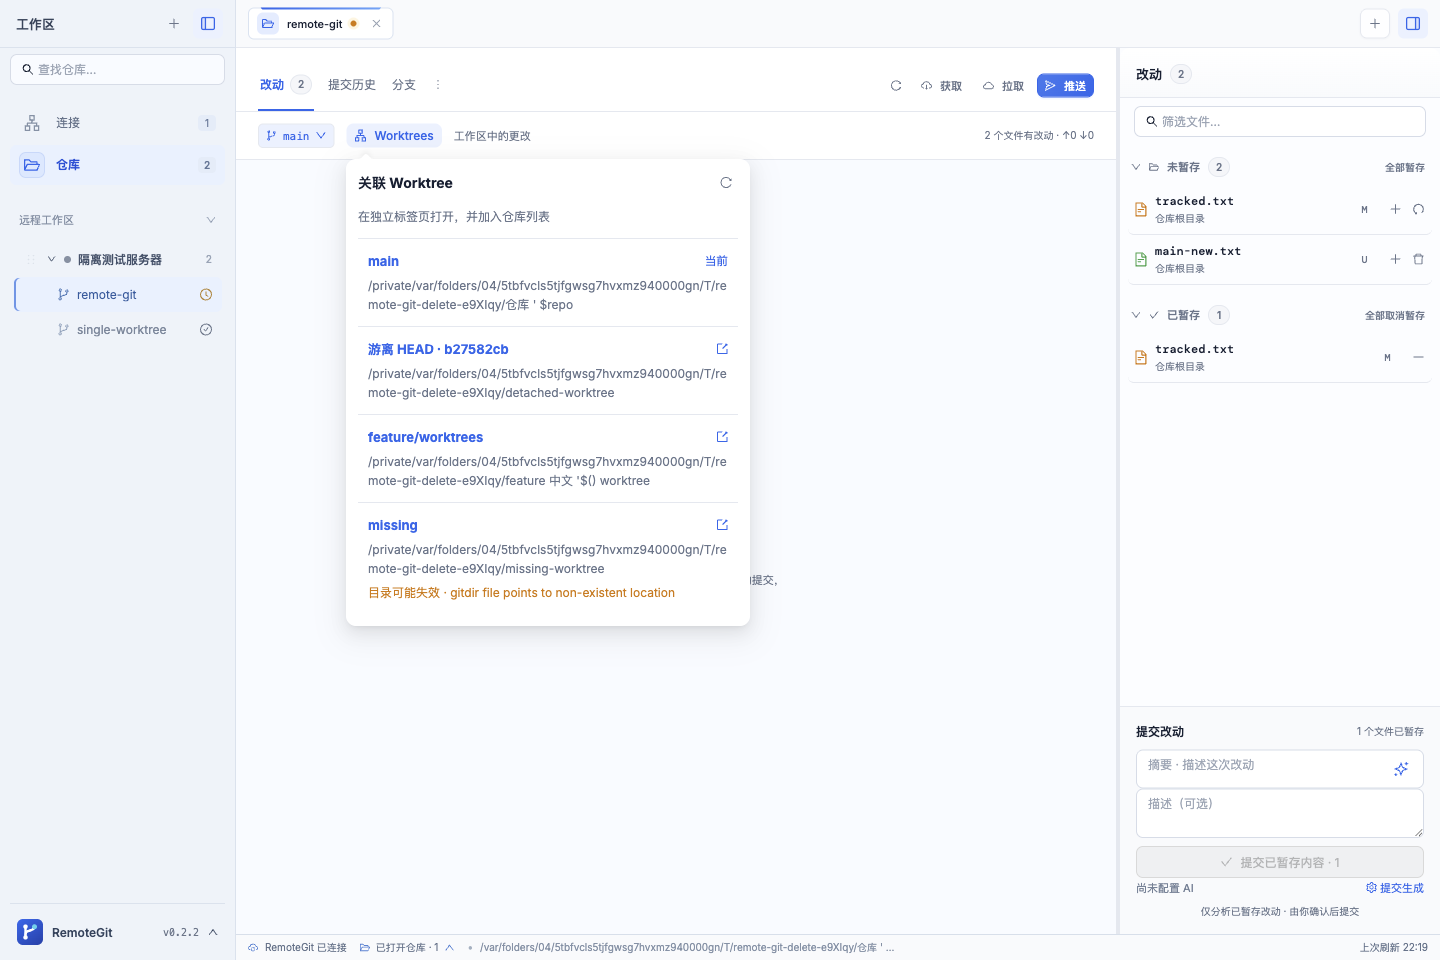Generate commit message with the AI sparkle icon
Viewport: 1440px width, 960px height.
click(1401, 768)
